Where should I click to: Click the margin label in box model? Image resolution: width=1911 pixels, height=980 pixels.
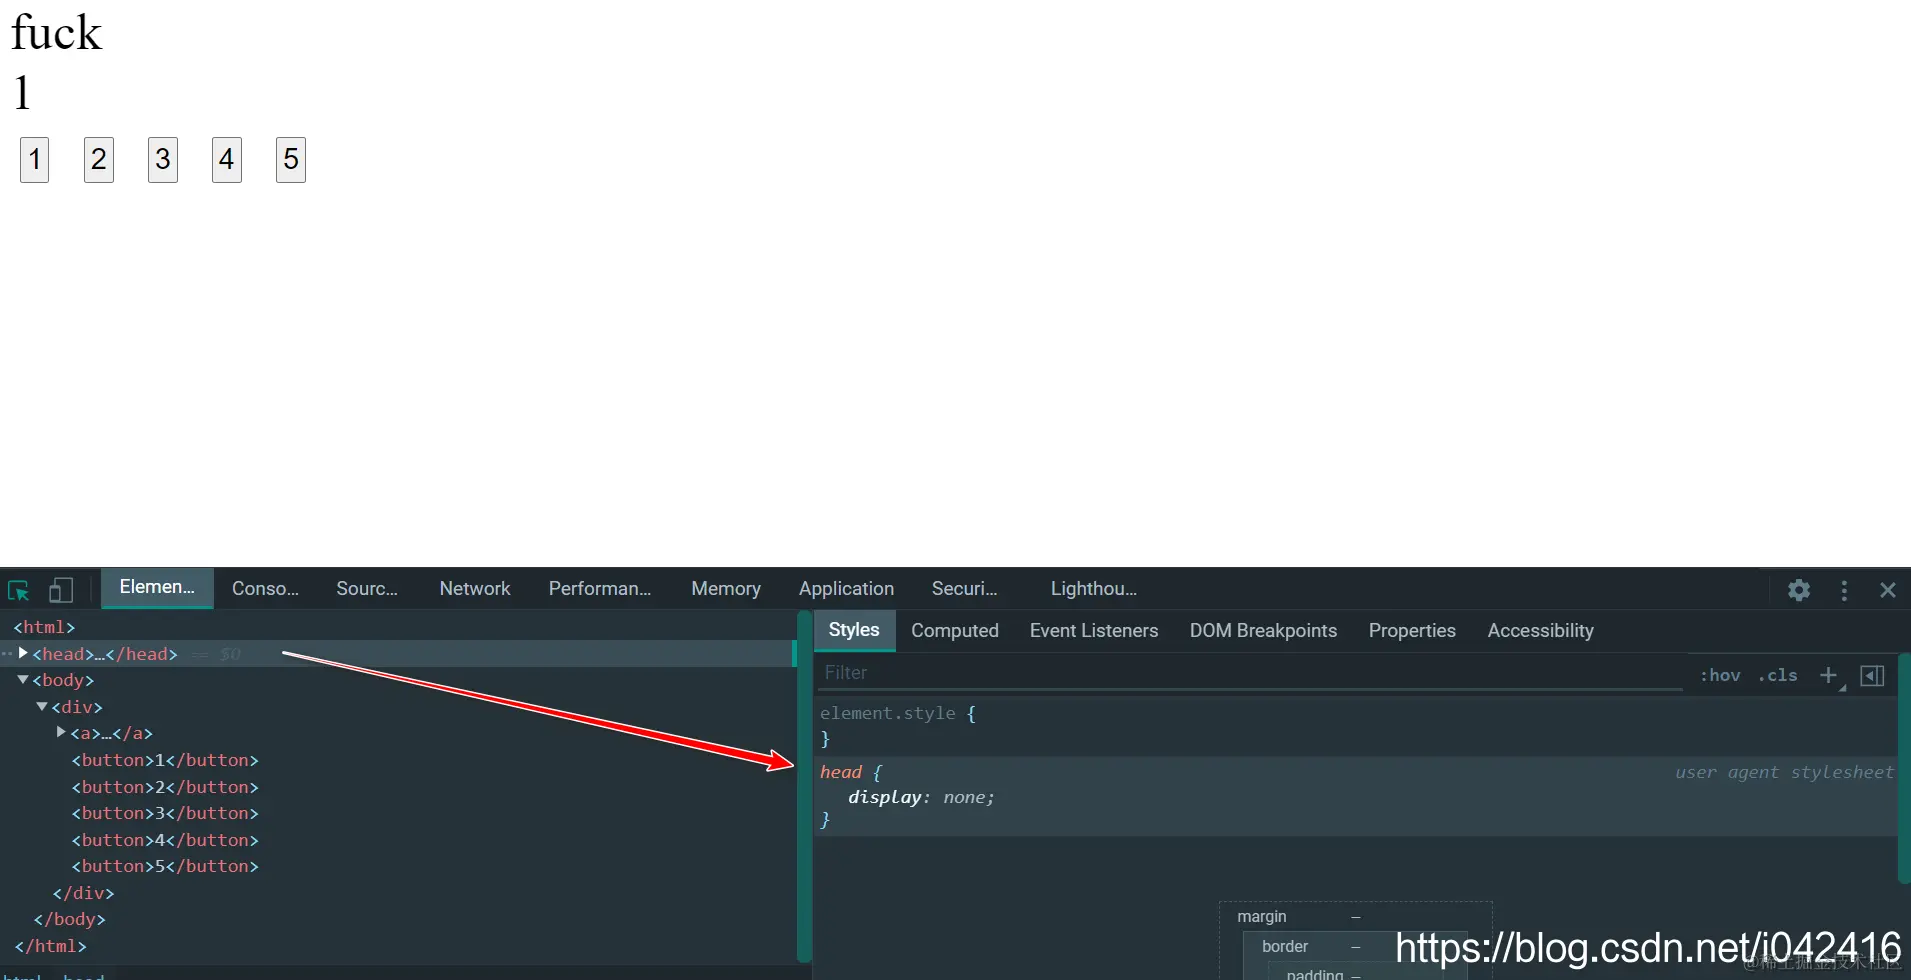point(1262,917)
